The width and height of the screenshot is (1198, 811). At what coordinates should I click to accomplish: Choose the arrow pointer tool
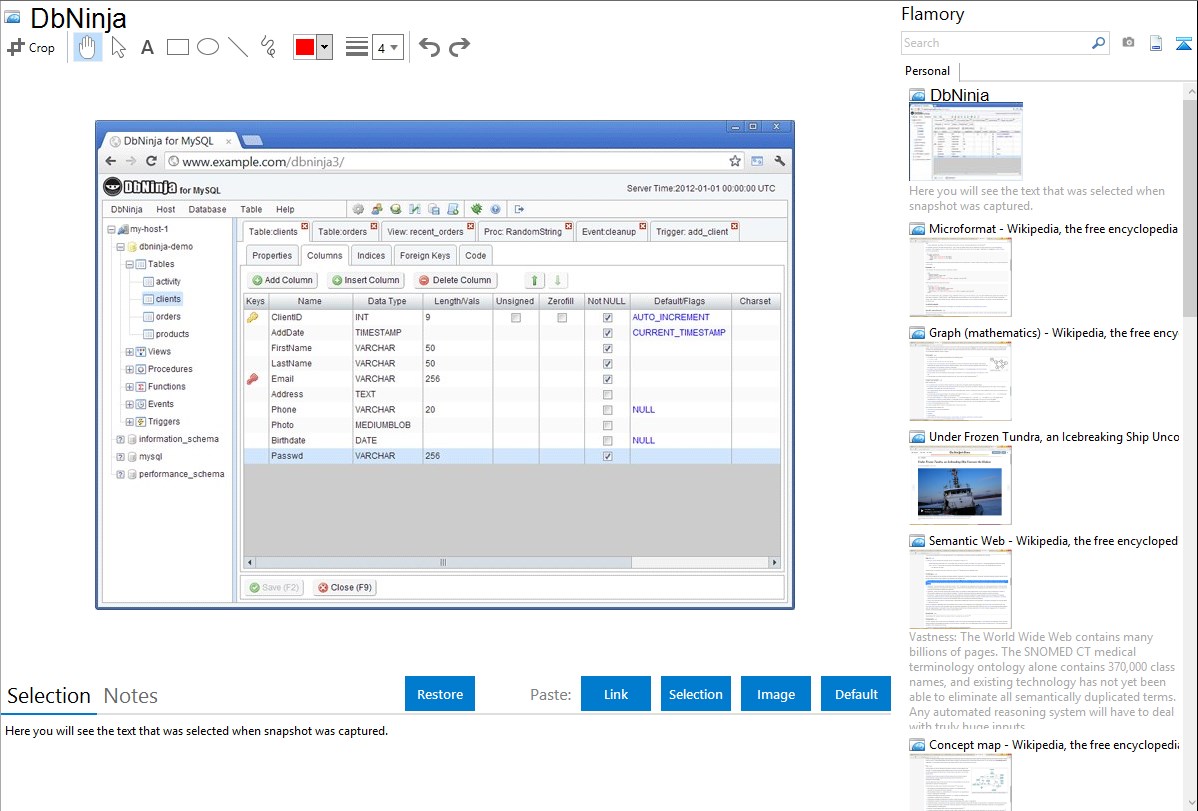click(118, 47)
